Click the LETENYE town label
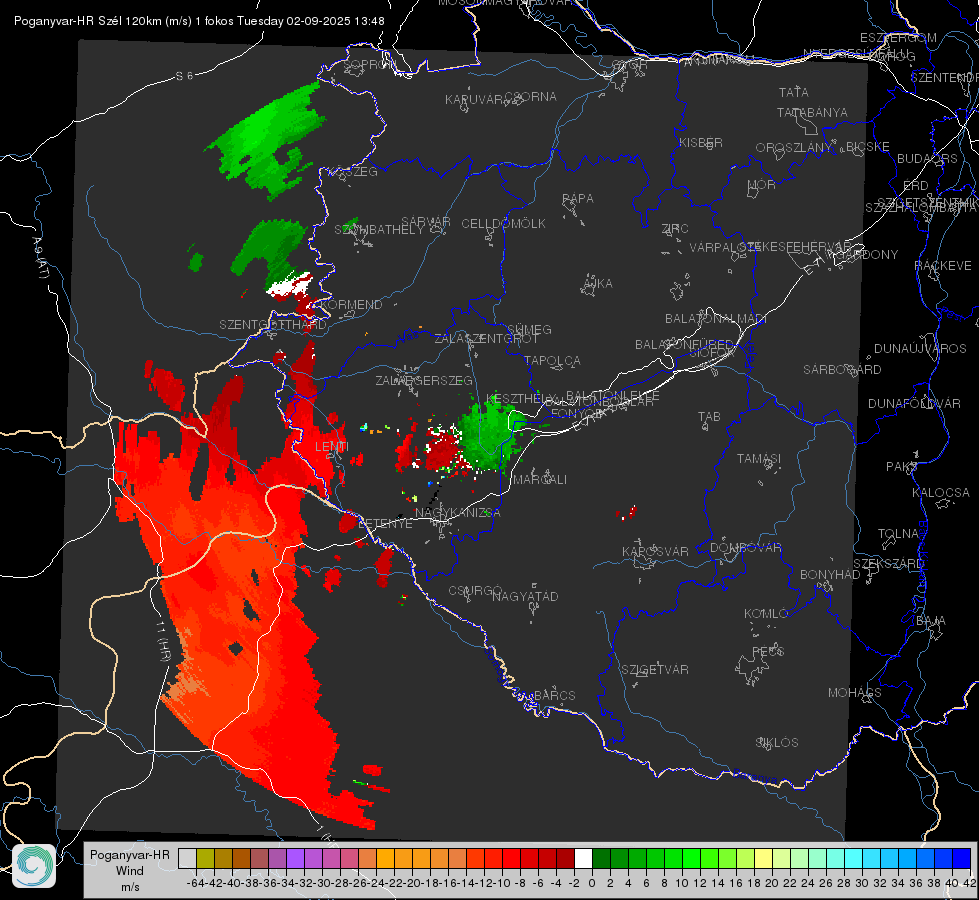This screenshot has height=900, width=979. [x=385, y=524]
